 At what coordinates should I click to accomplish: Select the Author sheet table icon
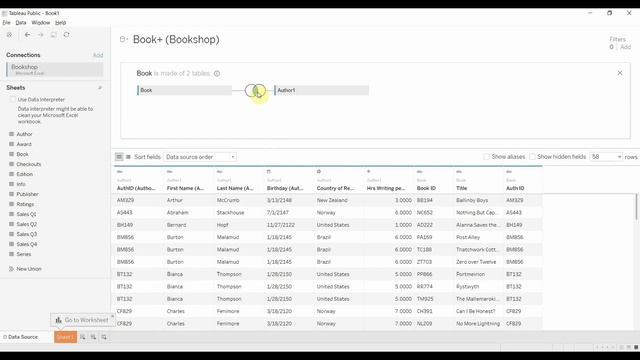[x=11, y=134]
